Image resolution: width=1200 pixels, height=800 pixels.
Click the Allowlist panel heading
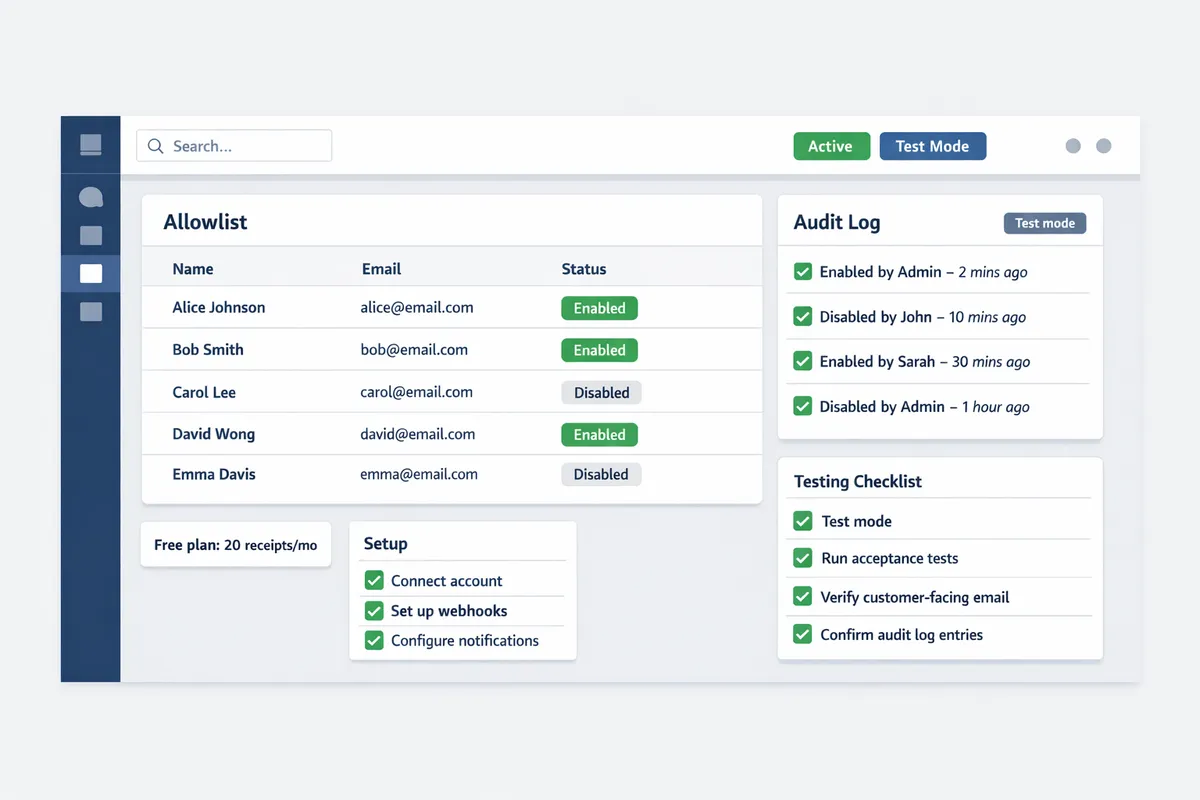205,222
